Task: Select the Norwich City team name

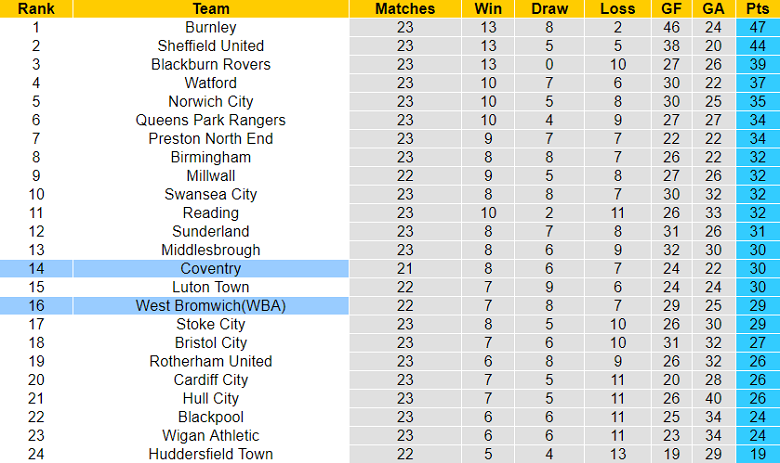Action: coord(211,101)
